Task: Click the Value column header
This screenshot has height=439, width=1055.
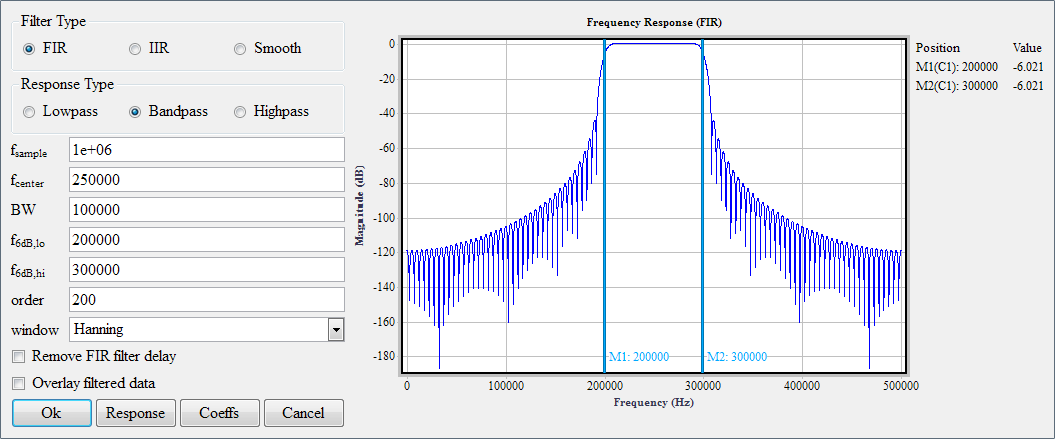Action: 1027,48
